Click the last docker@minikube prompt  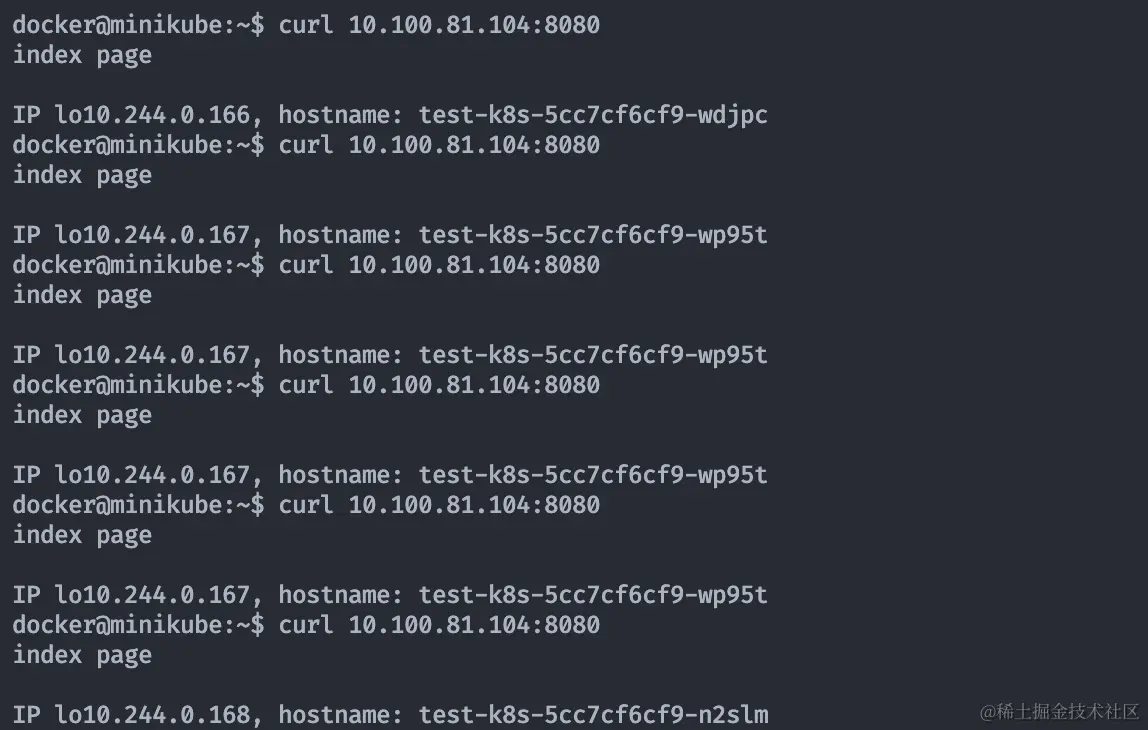pos(138,625)
